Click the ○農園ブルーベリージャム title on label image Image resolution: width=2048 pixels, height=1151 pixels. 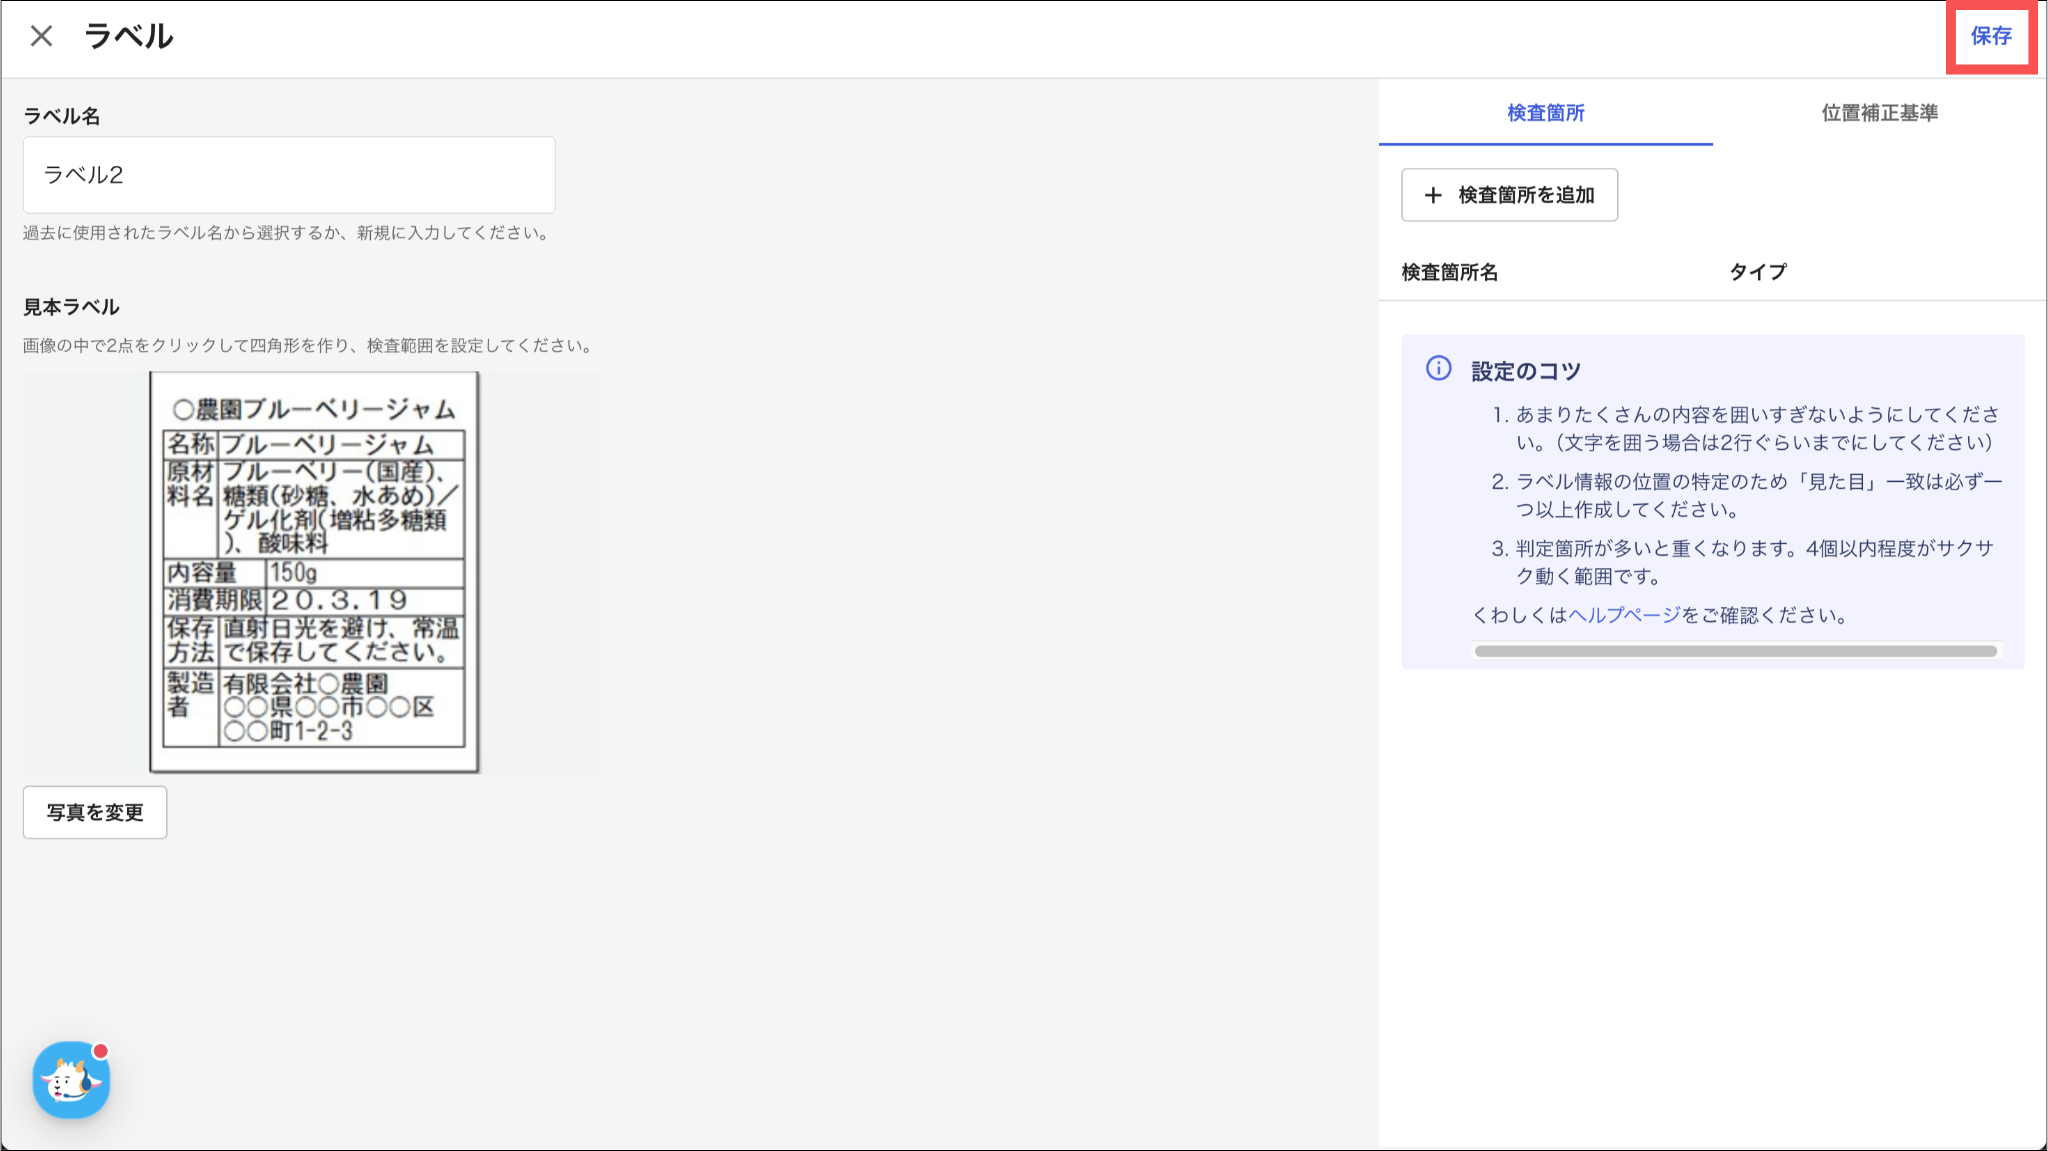coord(314,409)
